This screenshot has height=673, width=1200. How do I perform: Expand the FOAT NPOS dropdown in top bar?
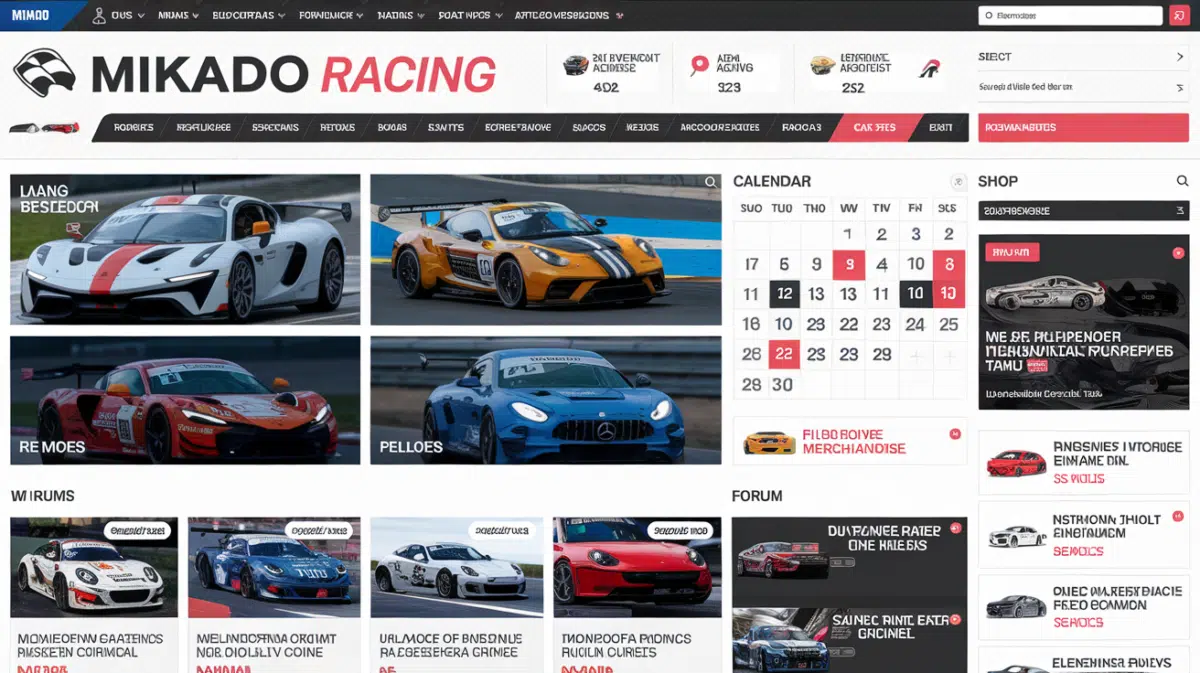coord(470,16)
